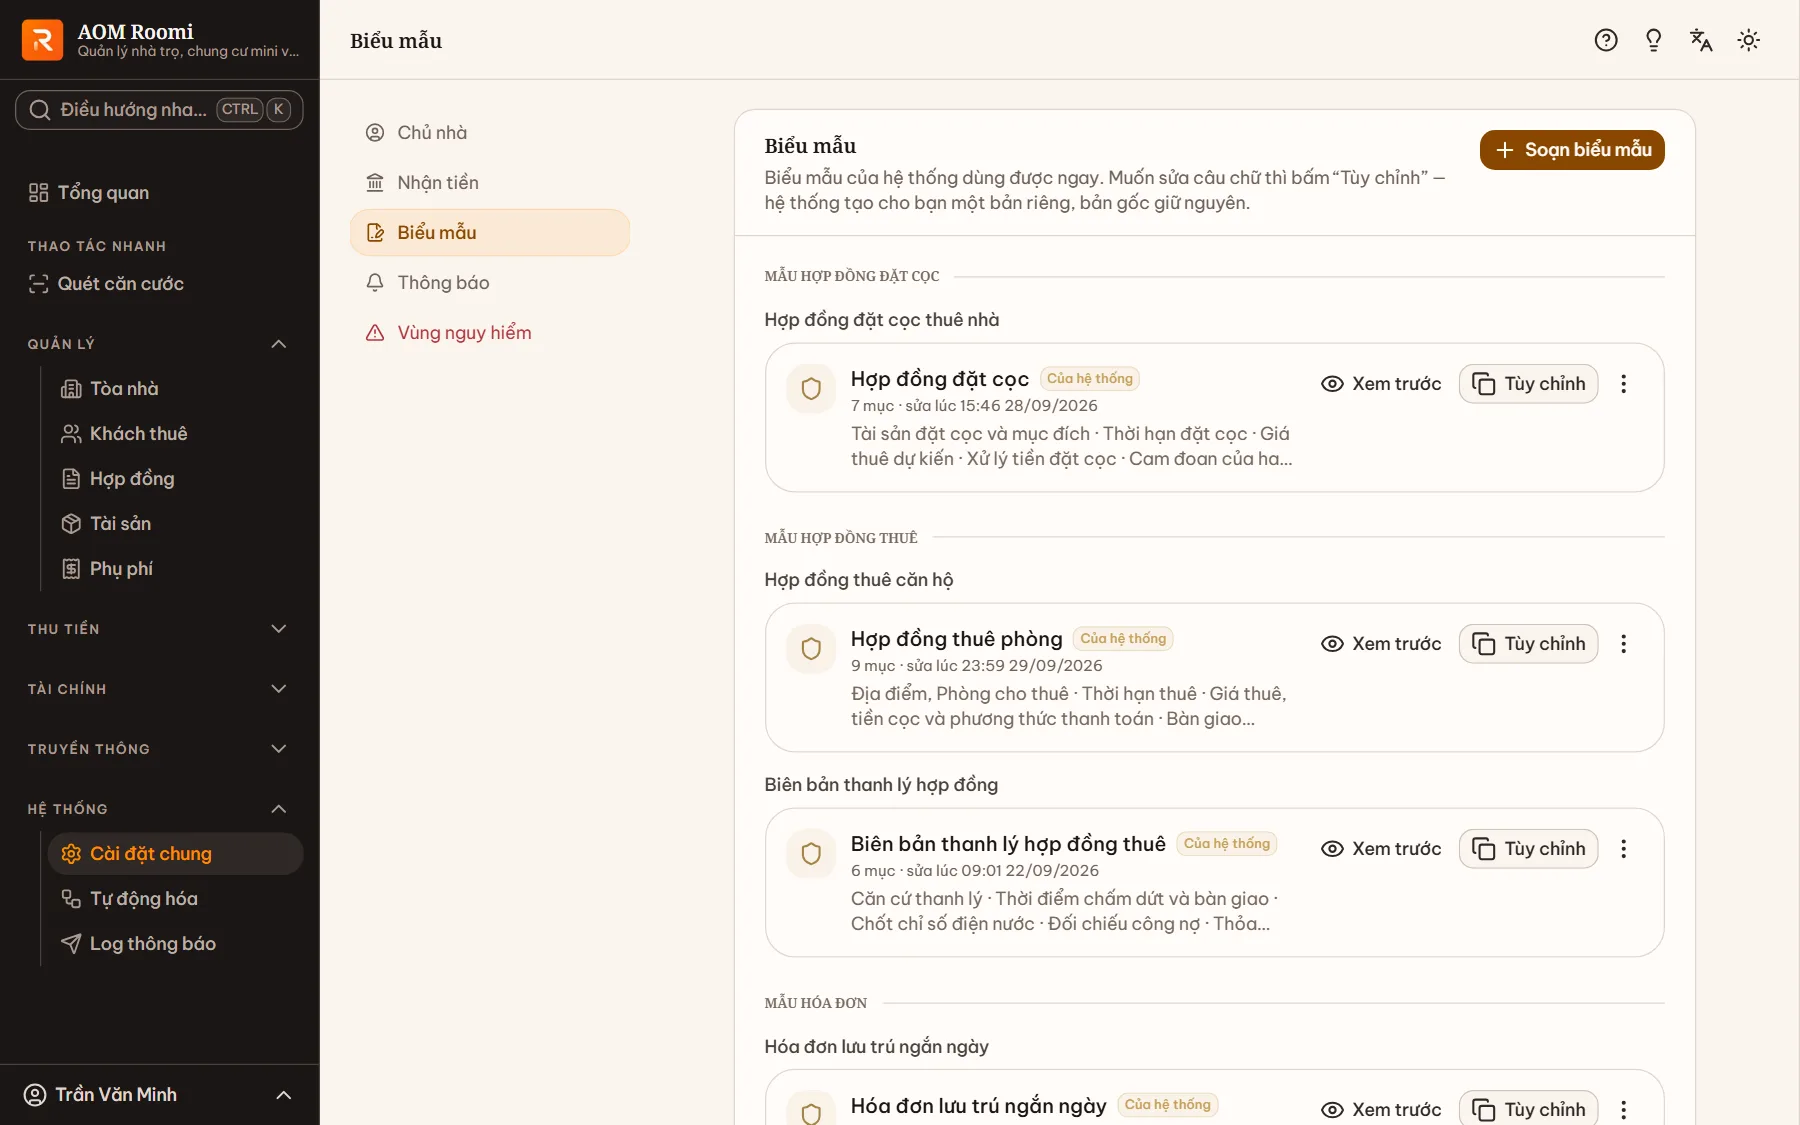
Task: Preview Hóa đơn lưu trú ngắn ngày
Action: point(1381,1110)
